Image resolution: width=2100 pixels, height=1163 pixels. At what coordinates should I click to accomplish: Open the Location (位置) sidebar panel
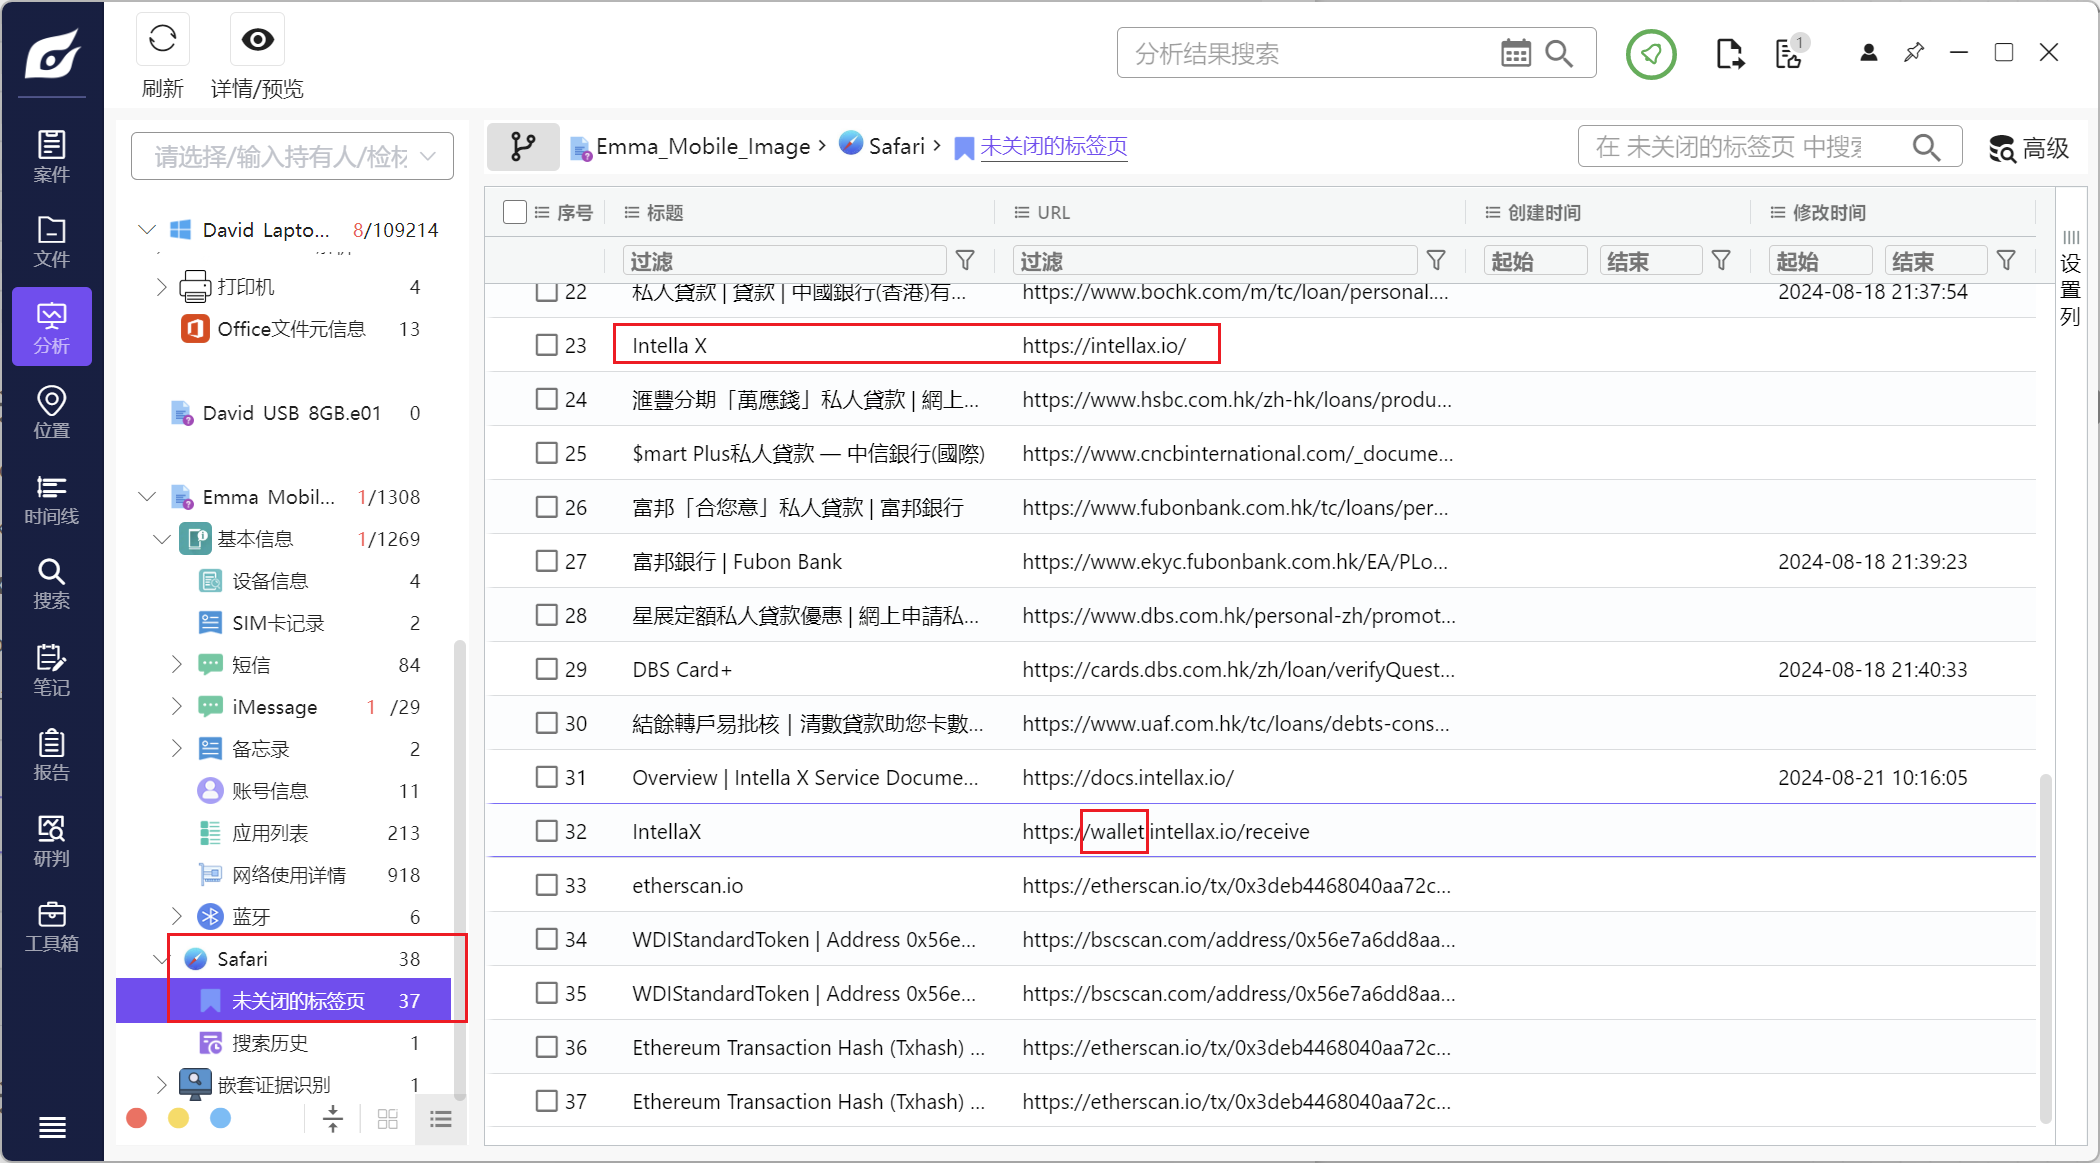pyautogui.click(x=51, y=412)
